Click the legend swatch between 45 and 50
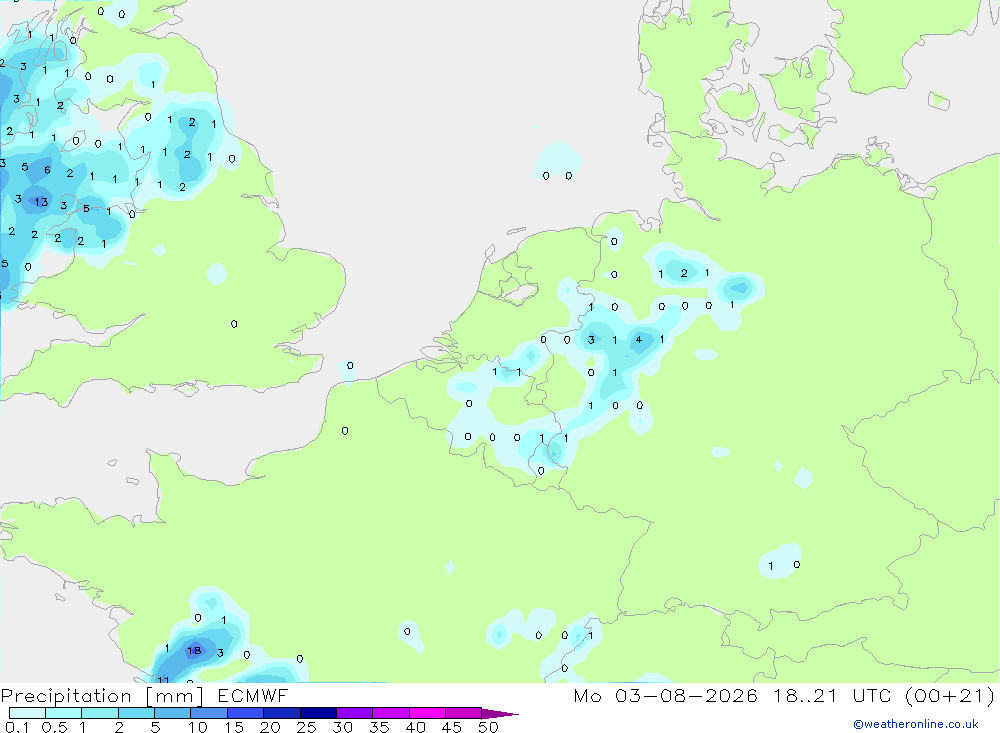The image size is (1000, 733). pos(463,713)
